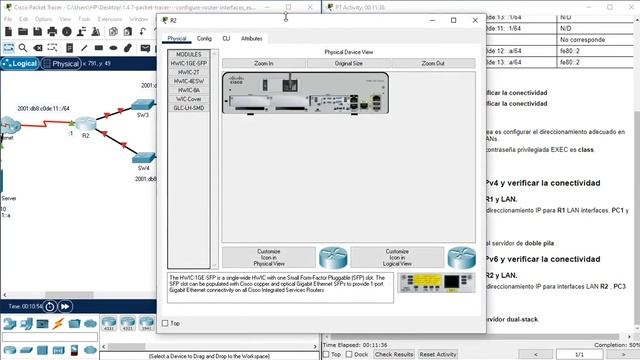
Task: Choose Routers subcategory icon
Action: click(10, 350)
